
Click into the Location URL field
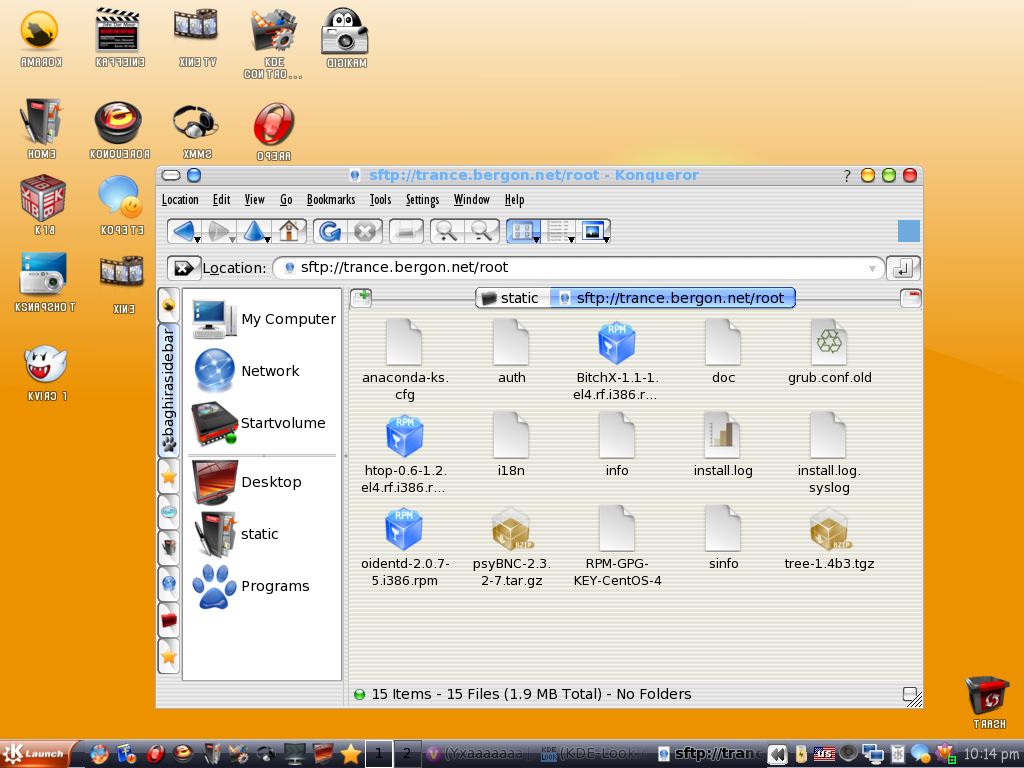point(578,268)
